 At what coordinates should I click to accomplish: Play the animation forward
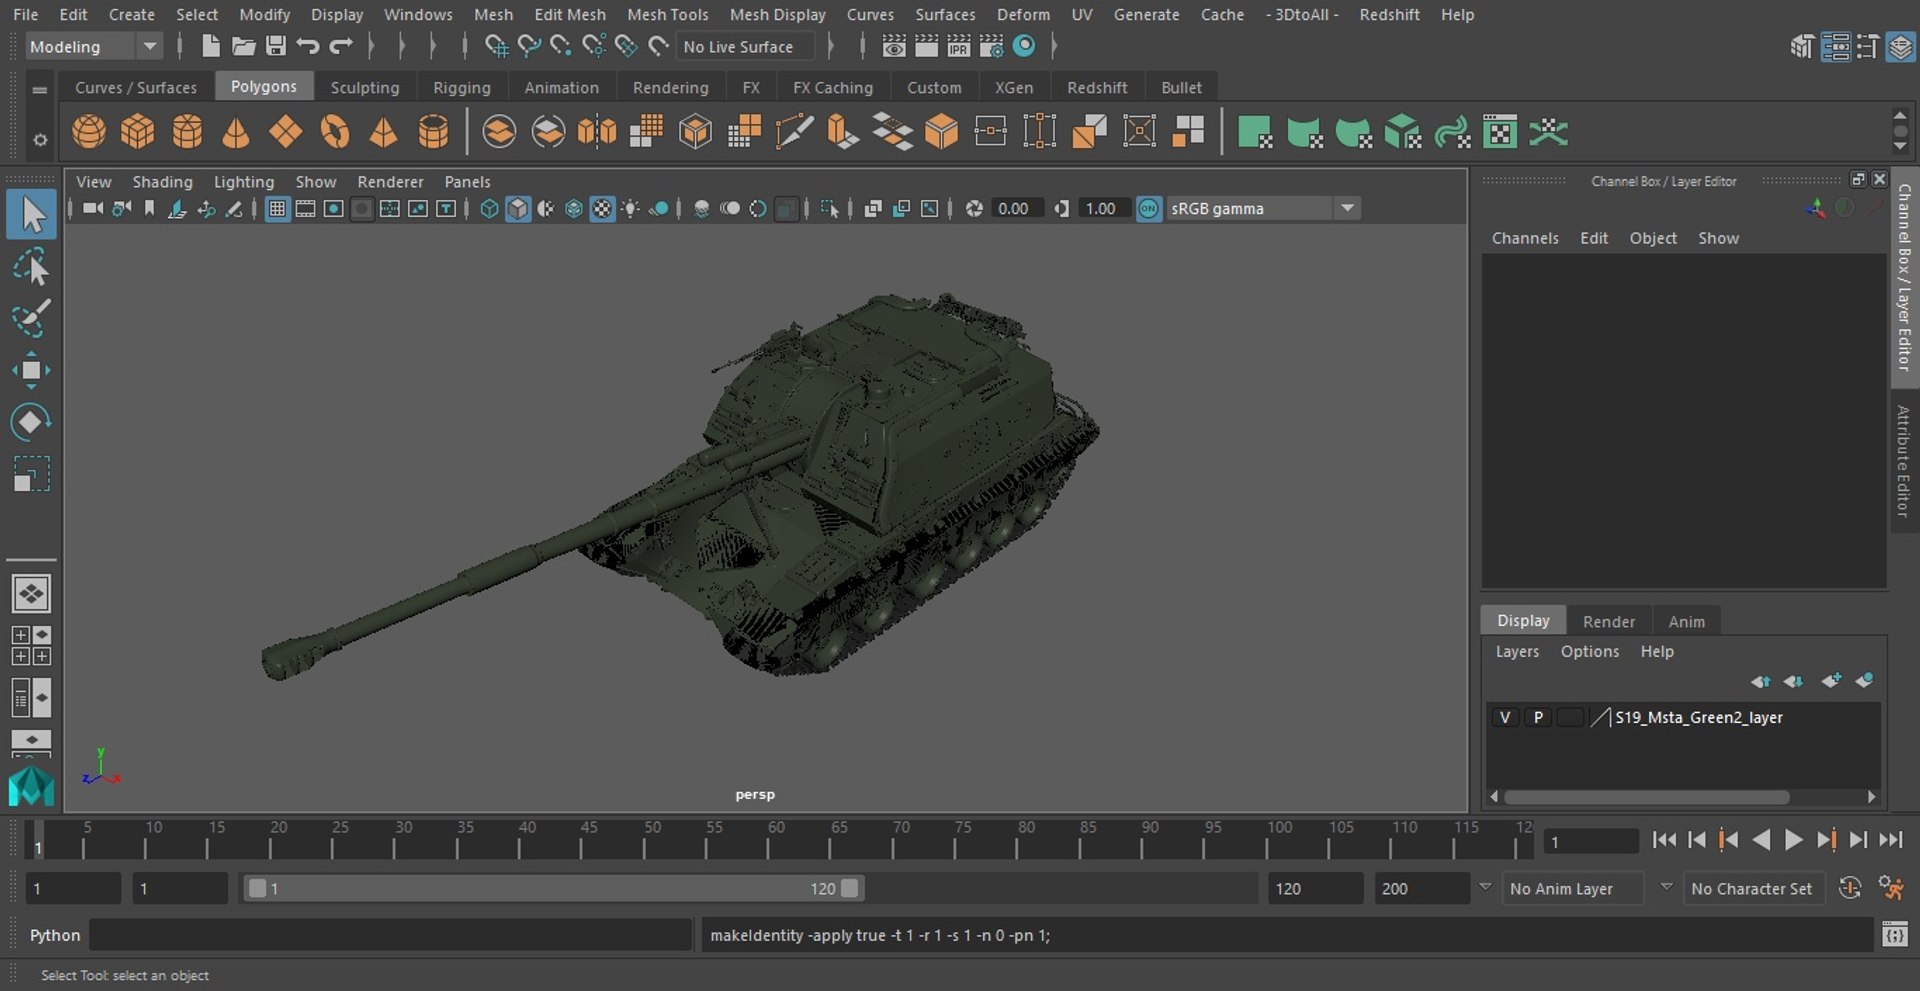pyautogui.click(x=1794, y=840)
